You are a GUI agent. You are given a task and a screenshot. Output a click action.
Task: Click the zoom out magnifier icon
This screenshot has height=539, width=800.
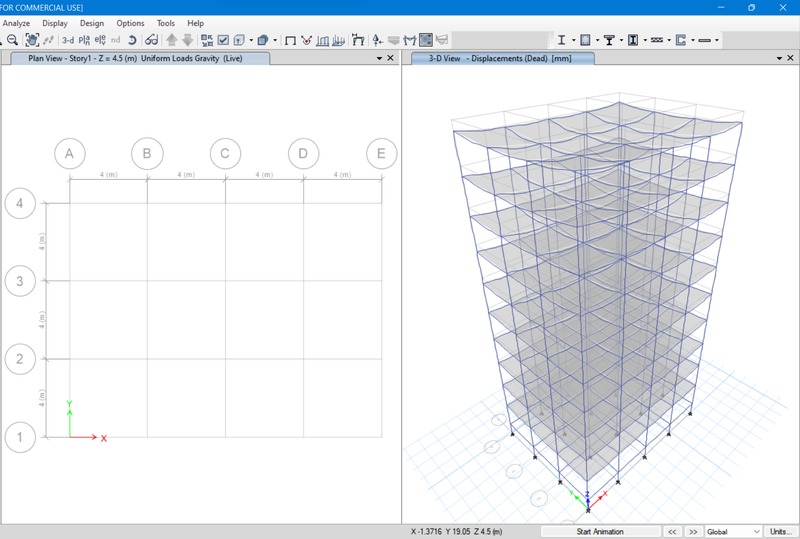[13, 40]
